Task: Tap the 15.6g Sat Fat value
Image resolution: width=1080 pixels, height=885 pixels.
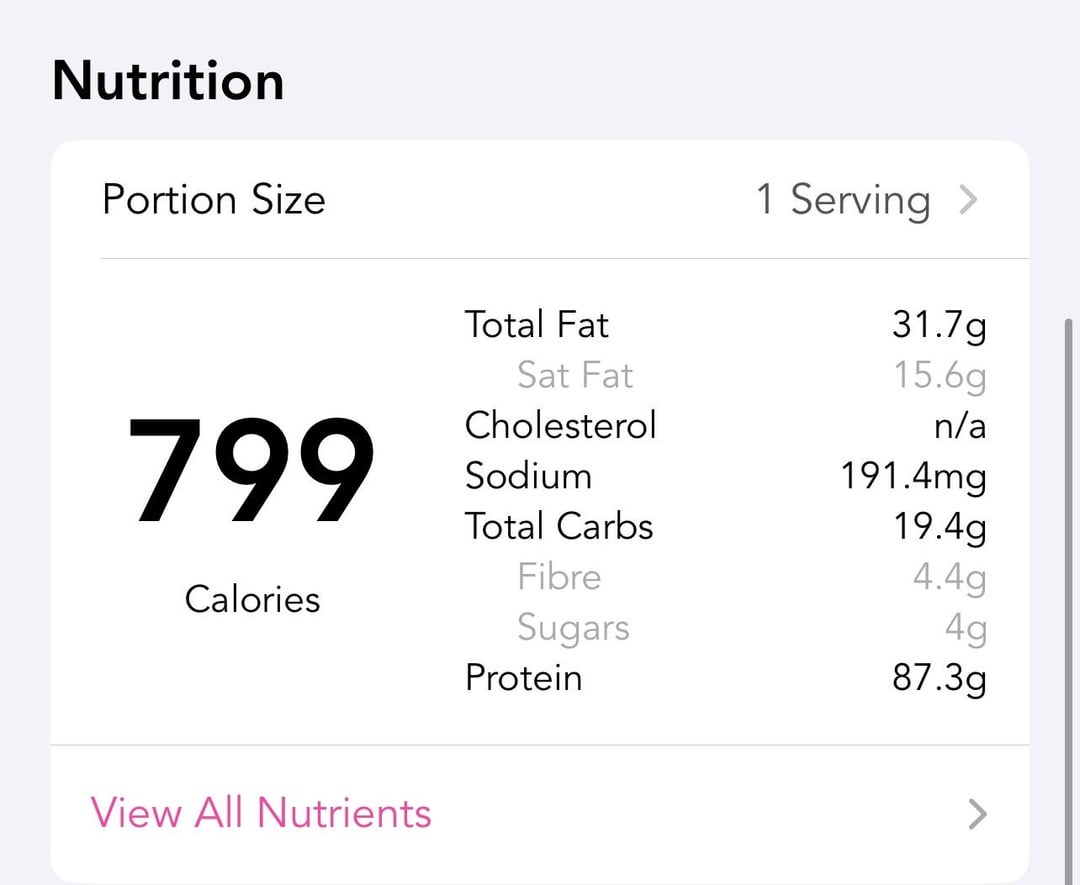Action: (x=939, y=375)
